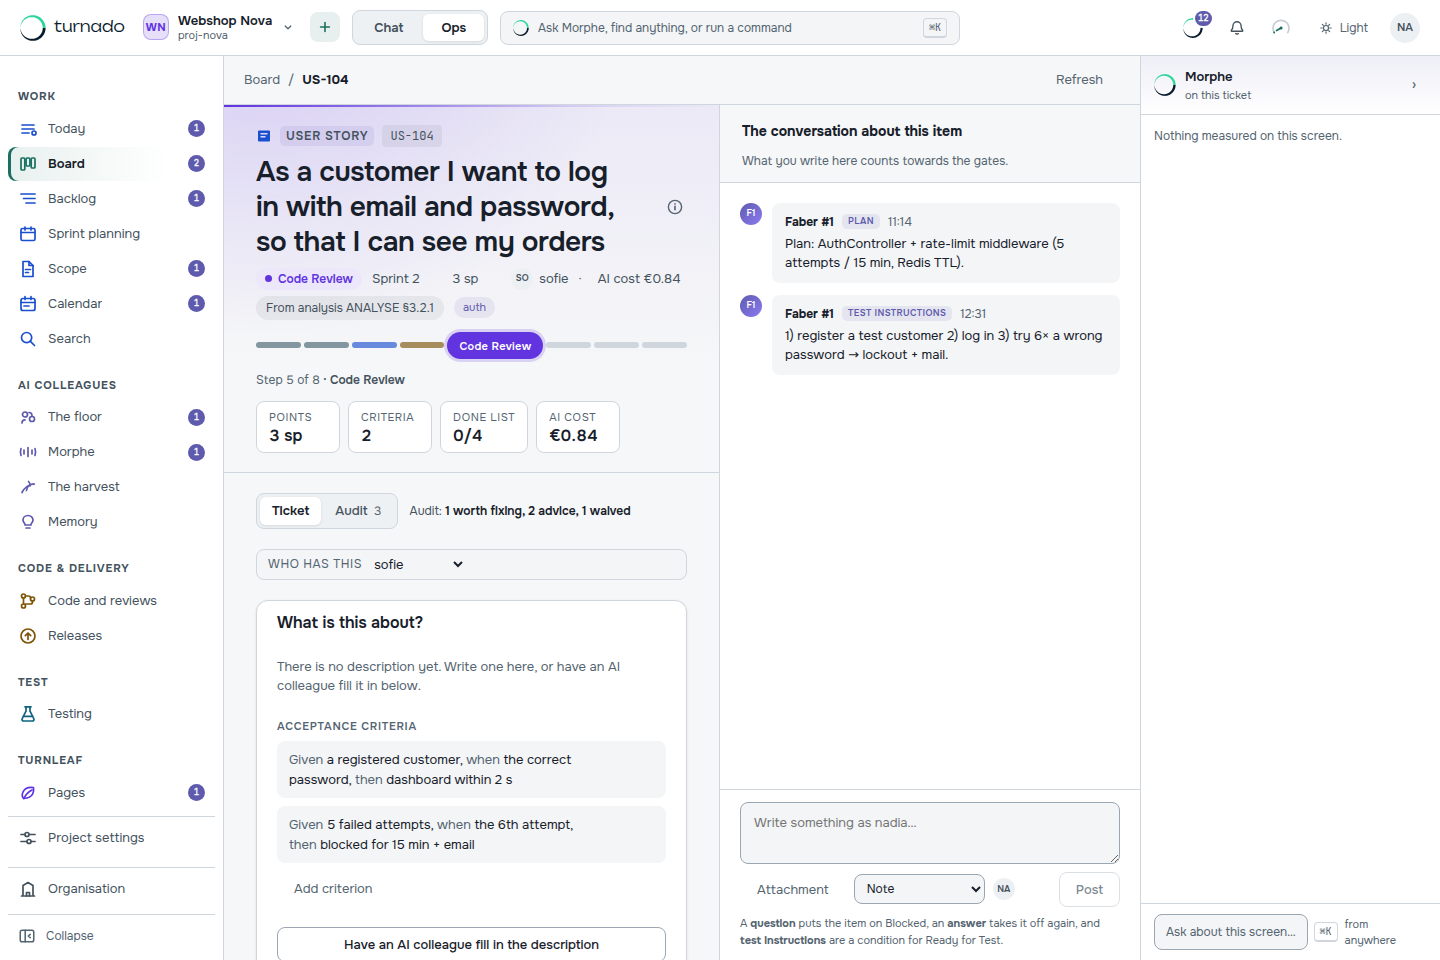Click the AI cost €0.84 card
Viewport: 1440px width, 960px height.
point(578,427)
